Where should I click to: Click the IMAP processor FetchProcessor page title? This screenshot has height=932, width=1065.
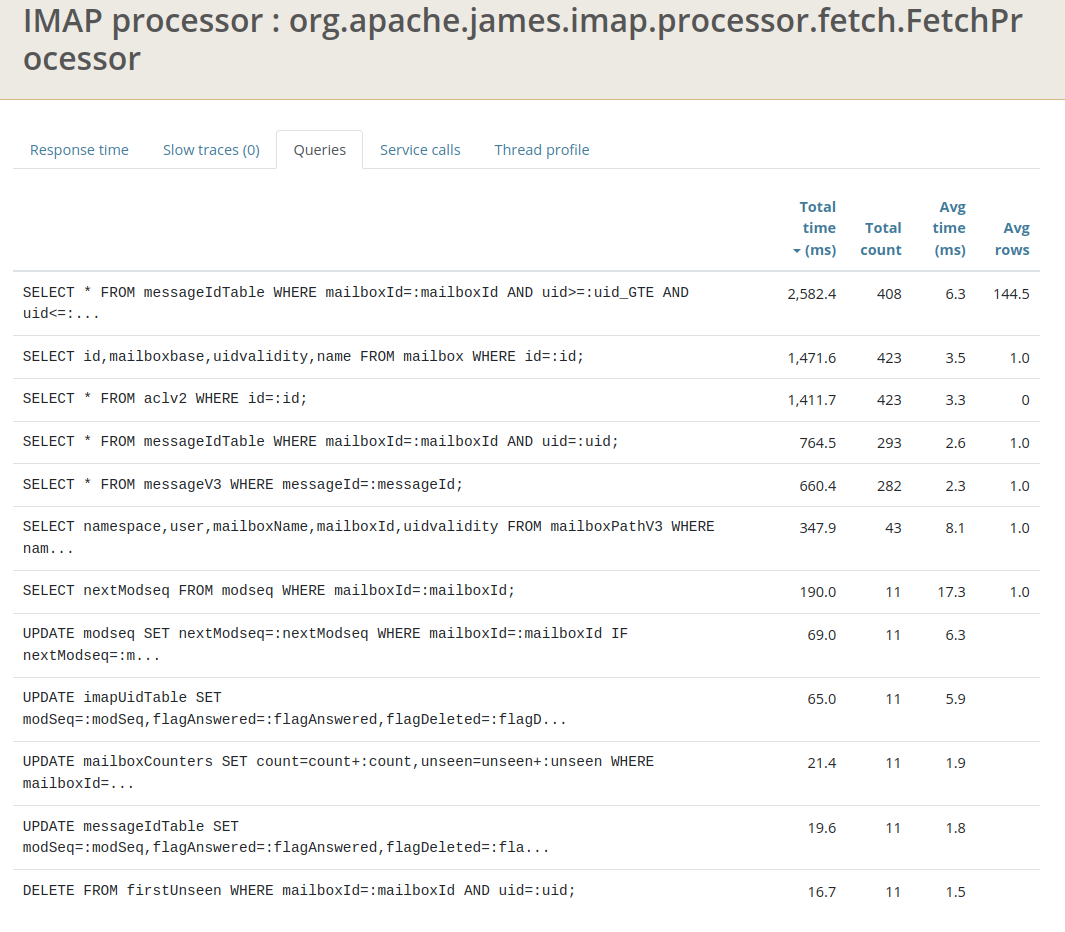pos(522,39)
